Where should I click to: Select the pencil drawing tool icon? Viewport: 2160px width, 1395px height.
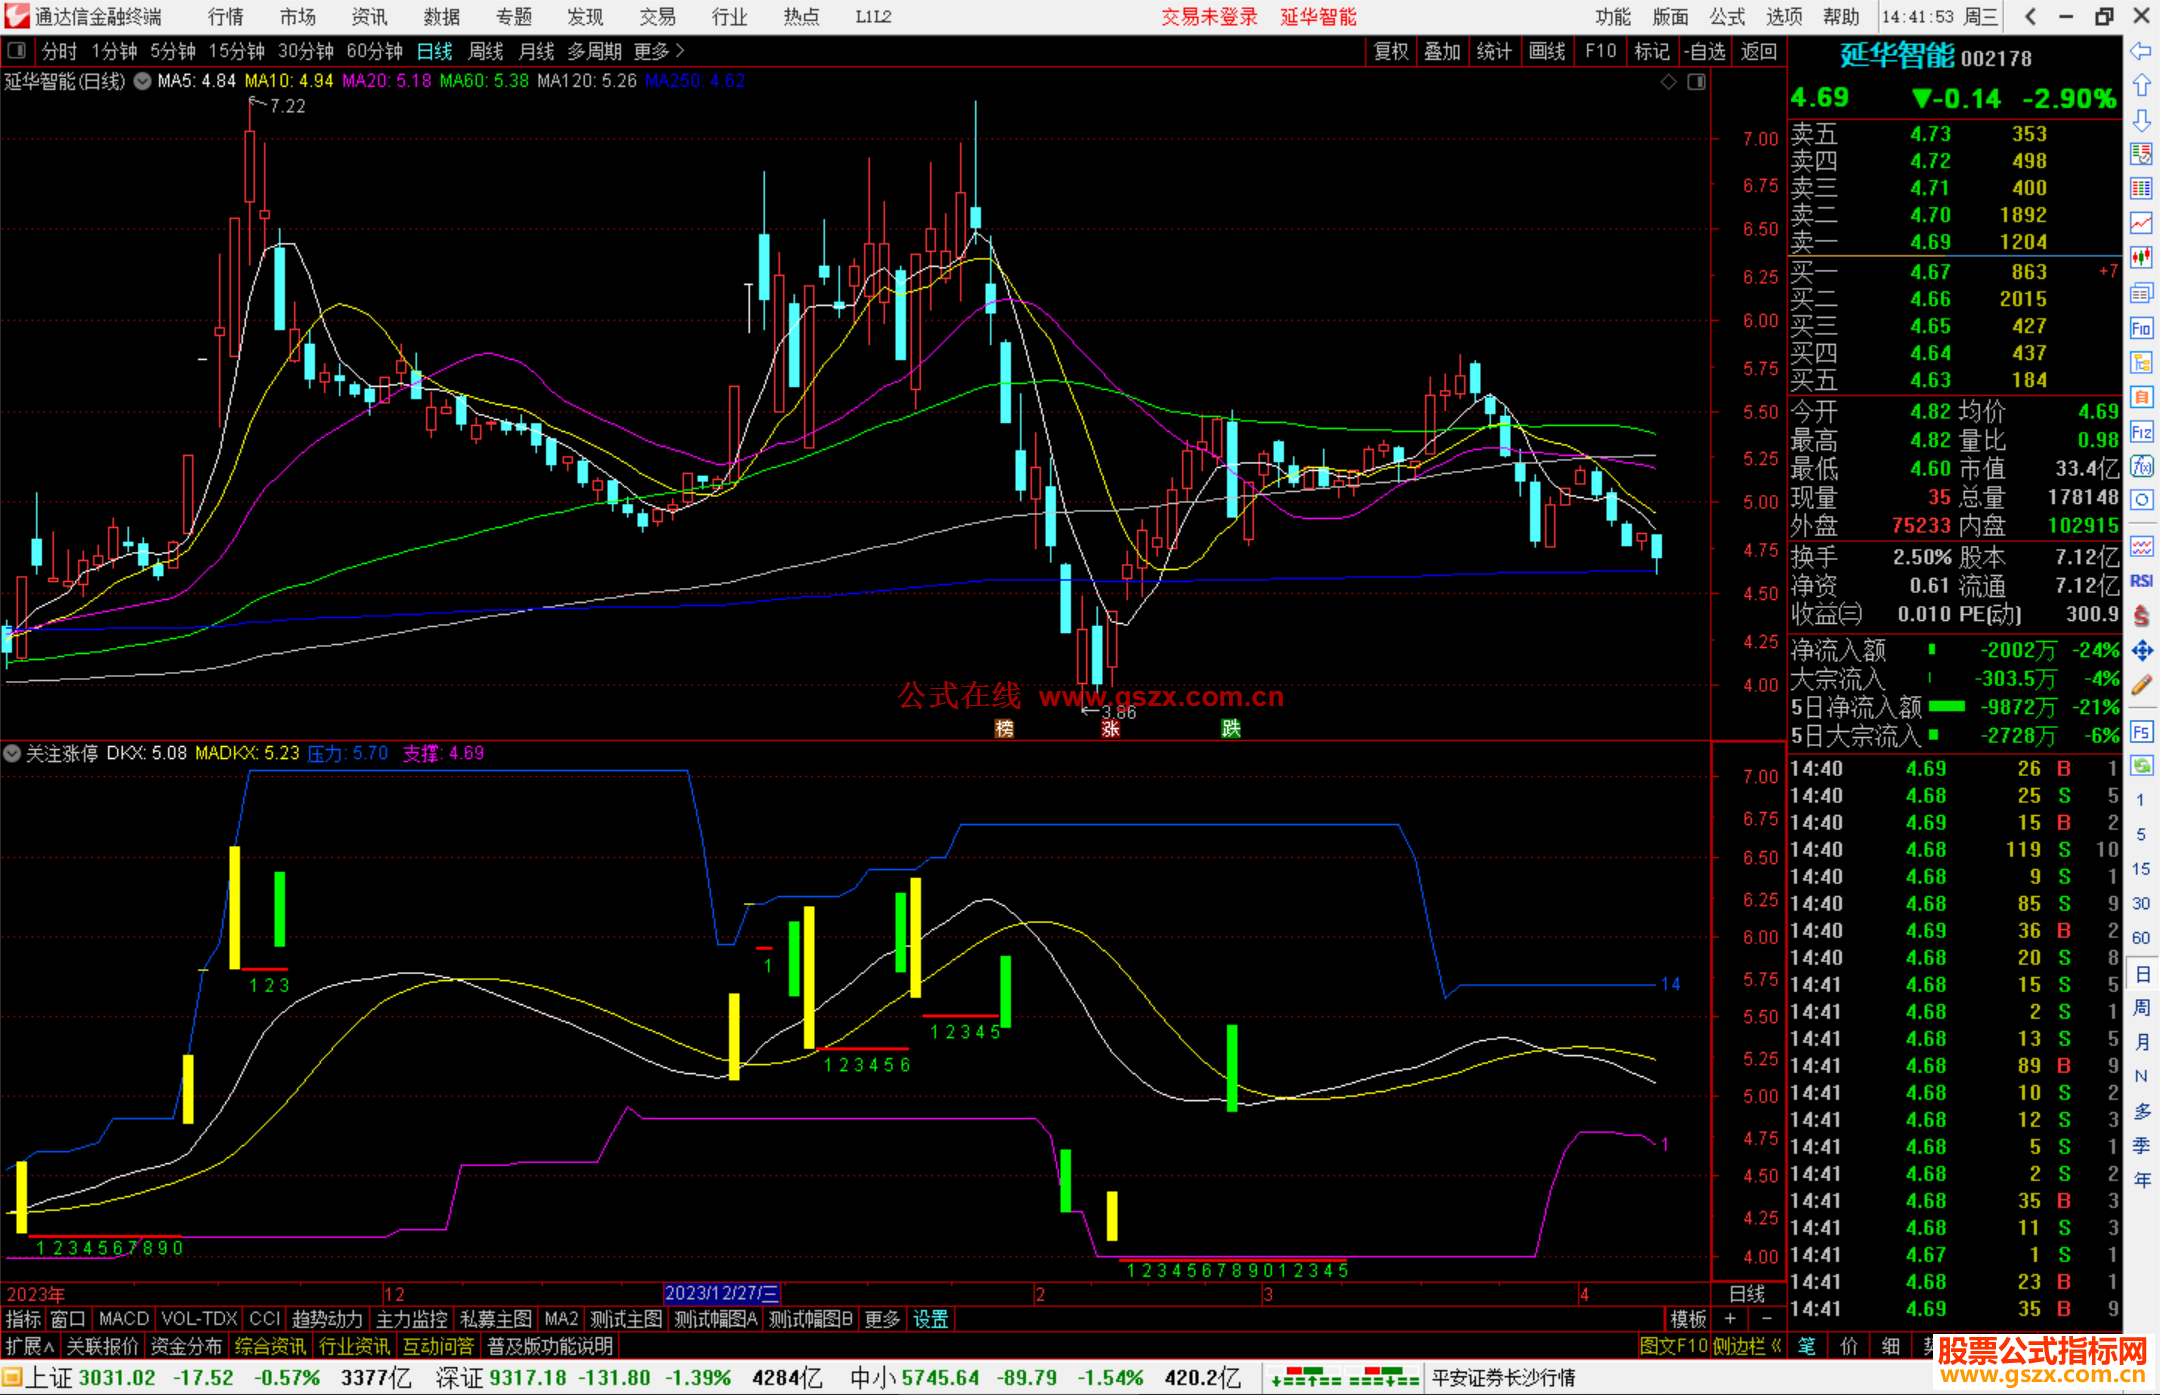[2141, 685]
